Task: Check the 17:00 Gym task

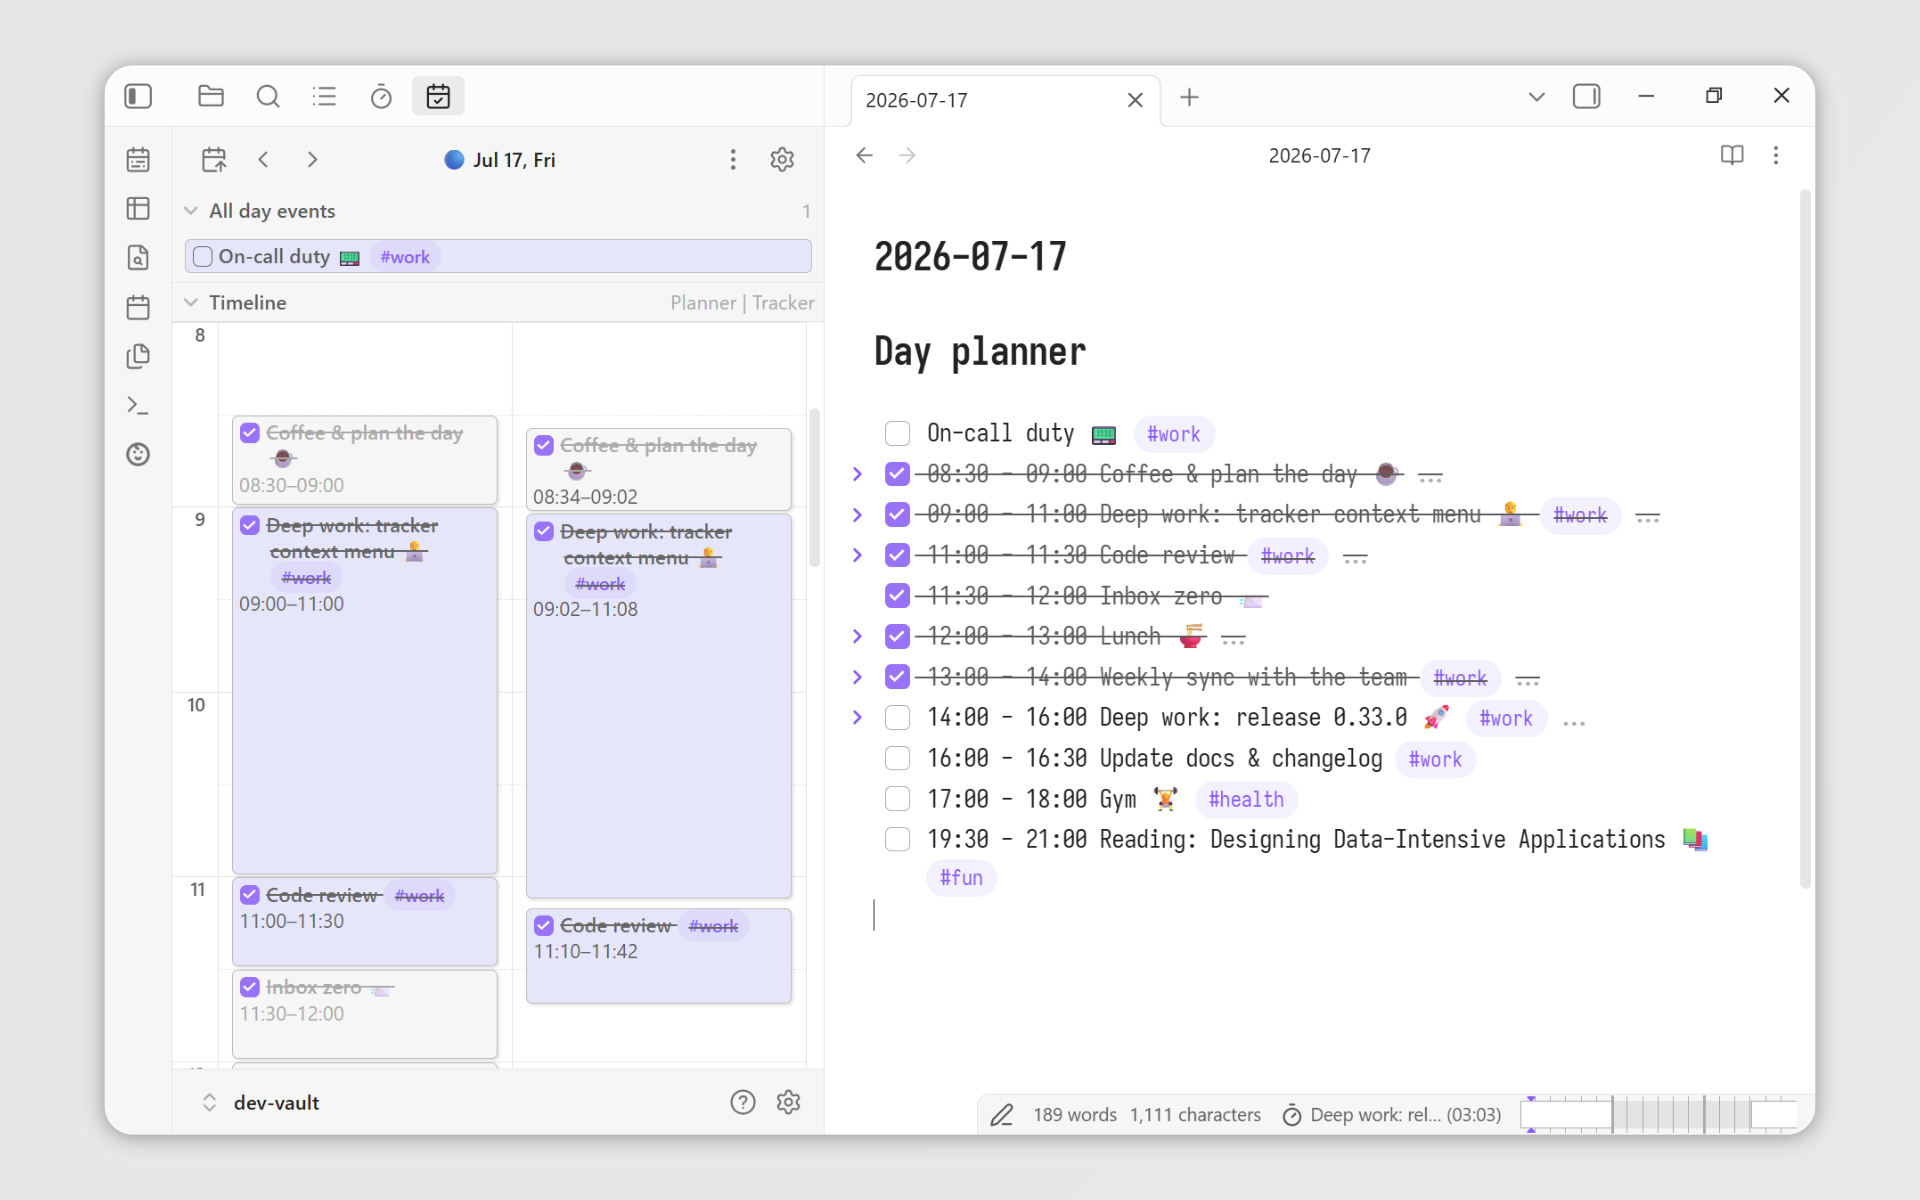Action: pos(897,799)
